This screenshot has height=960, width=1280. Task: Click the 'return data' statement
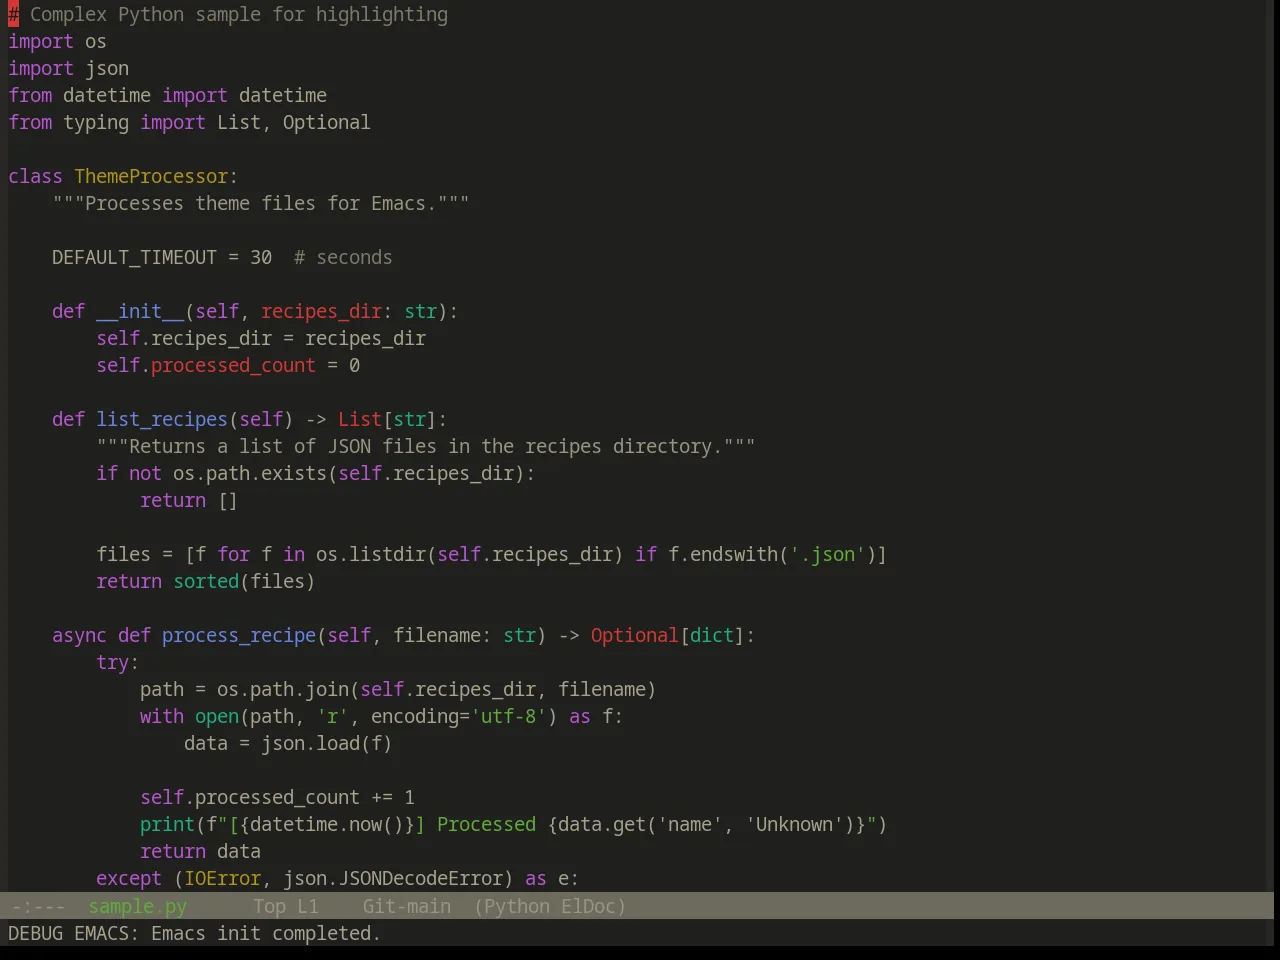click(x=200, y=851)
